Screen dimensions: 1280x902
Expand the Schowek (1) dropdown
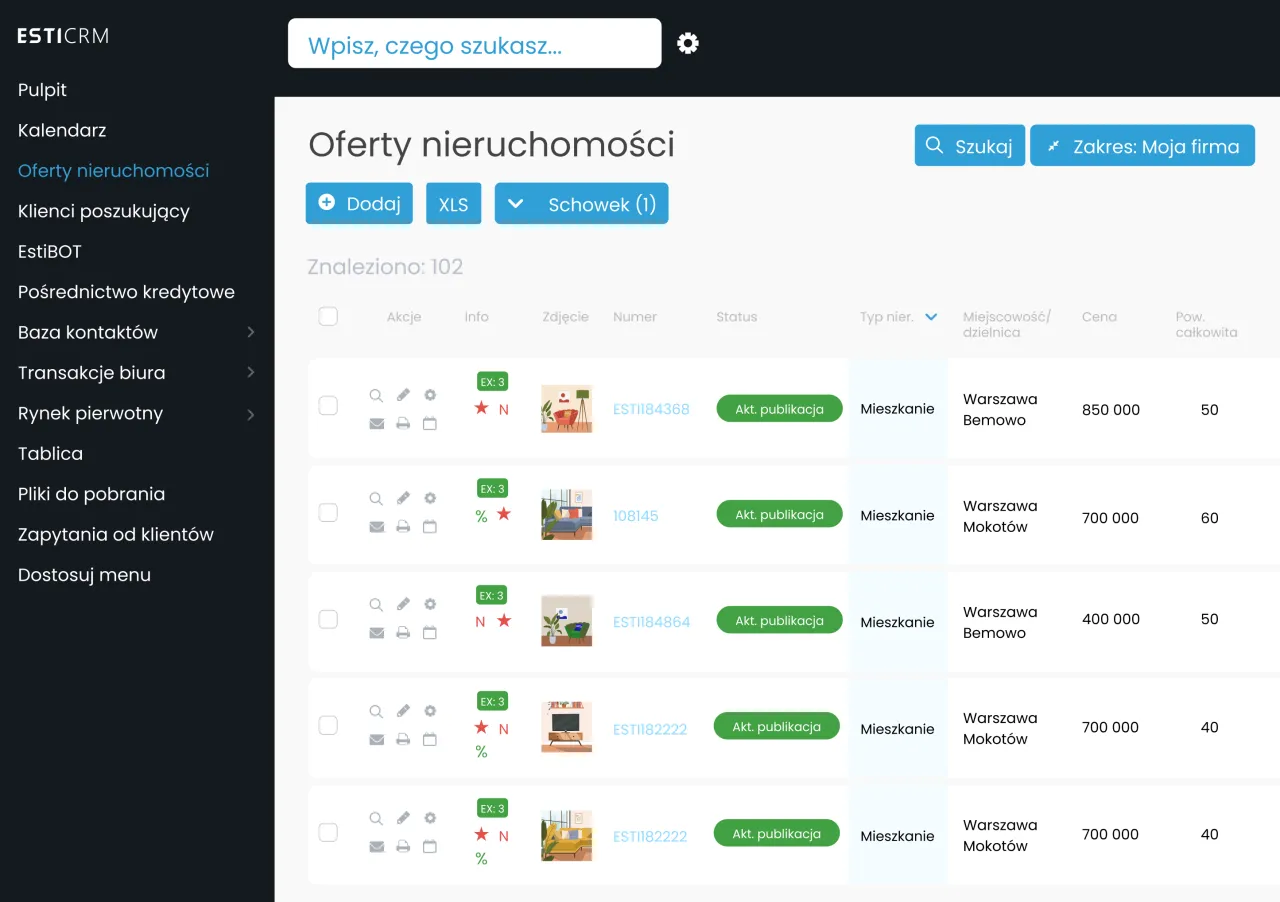(x=581, y=203)
